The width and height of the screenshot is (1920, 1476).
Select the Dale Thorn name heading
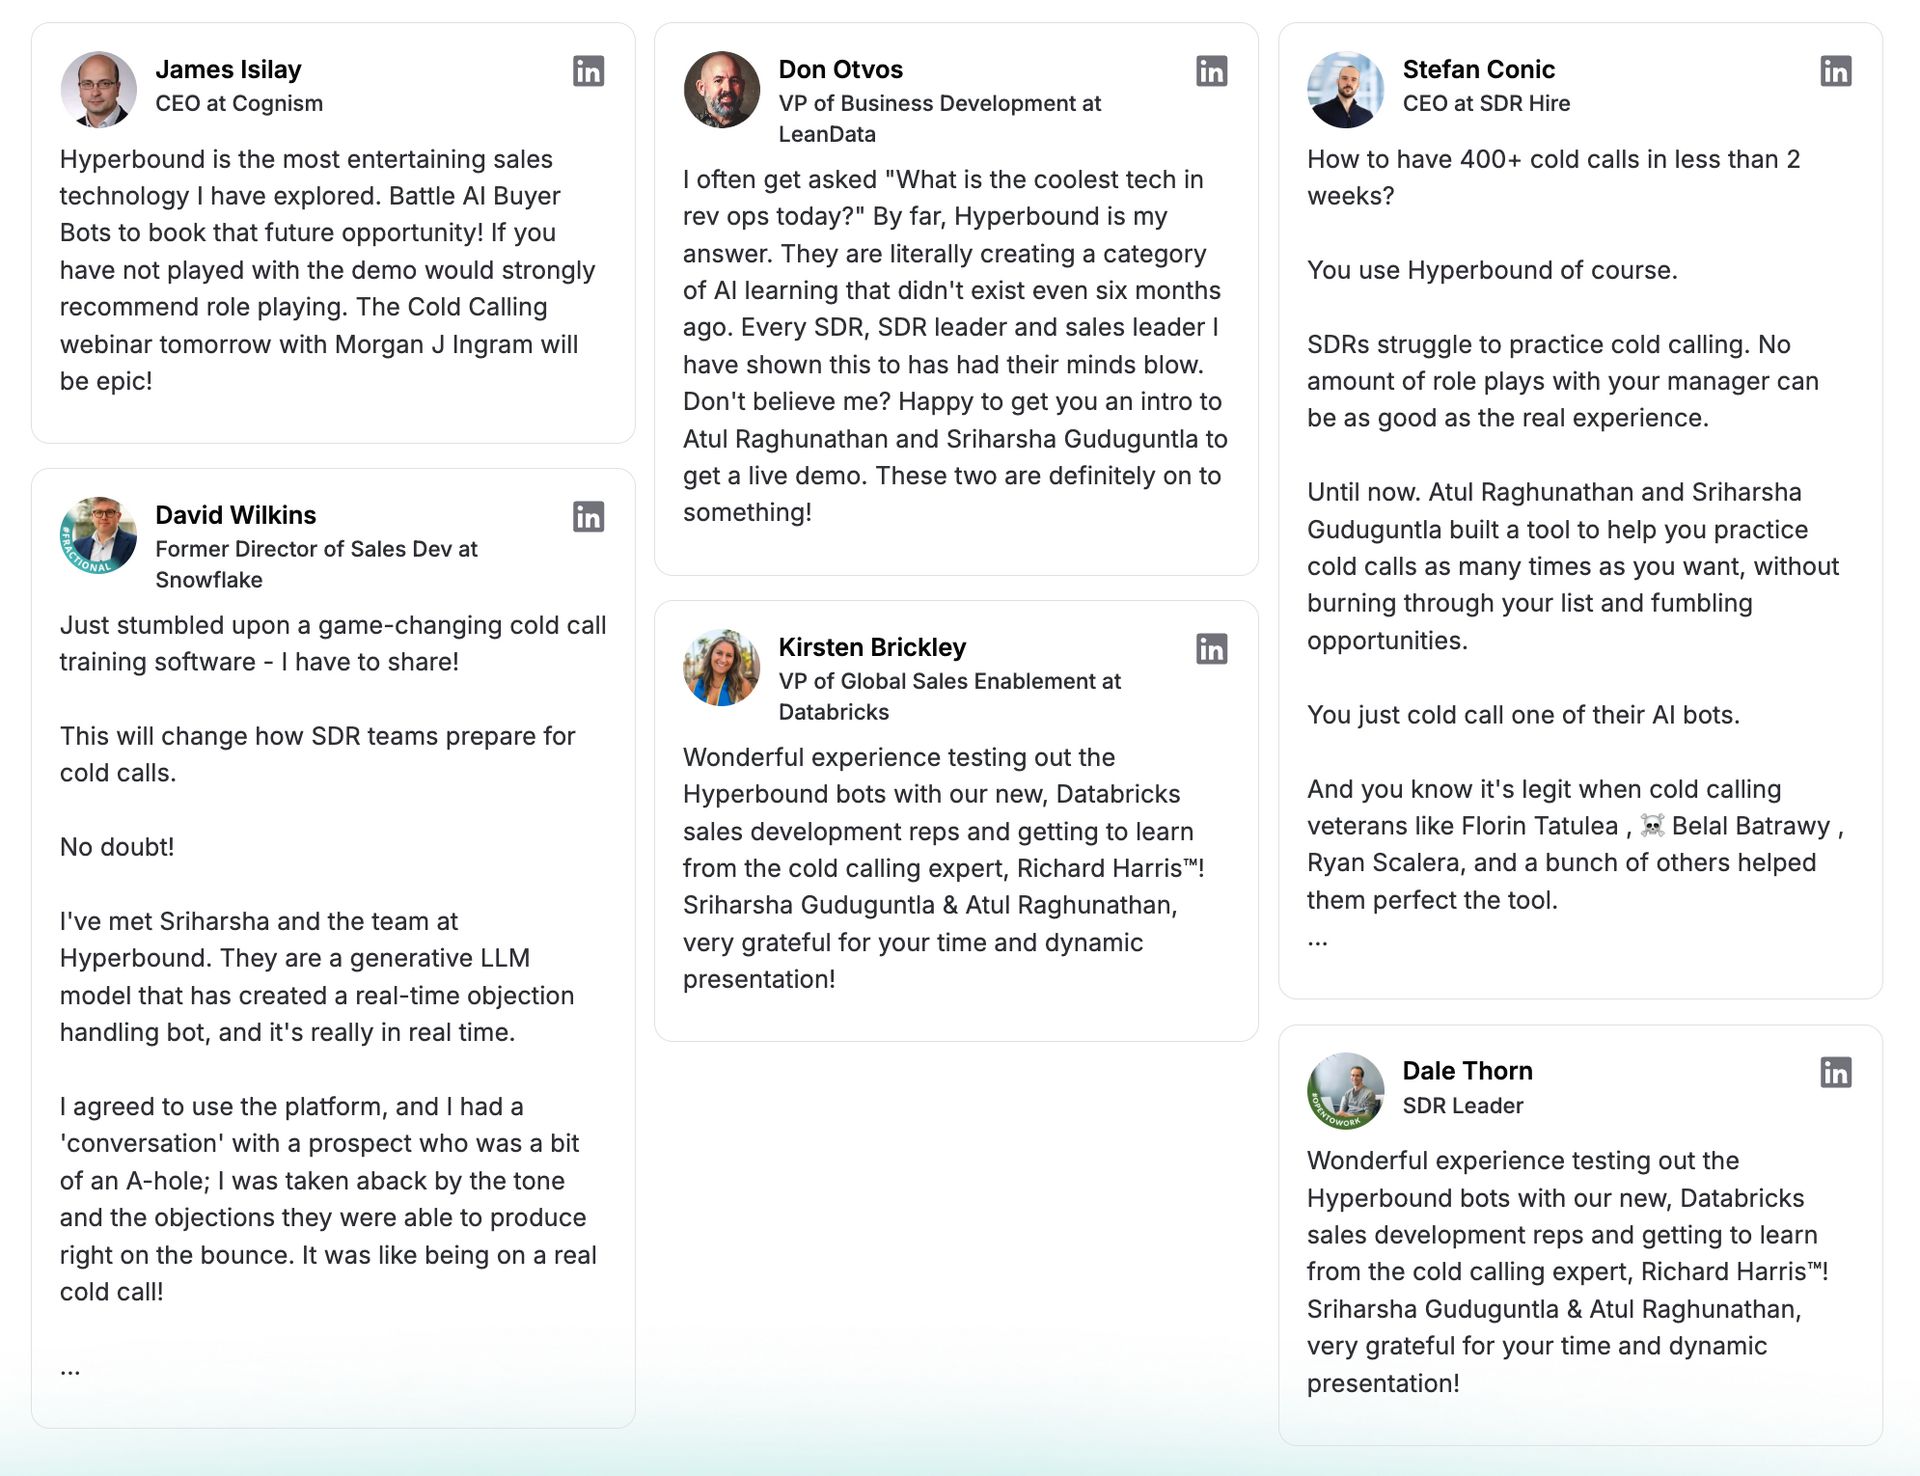coord(1467,1071)
